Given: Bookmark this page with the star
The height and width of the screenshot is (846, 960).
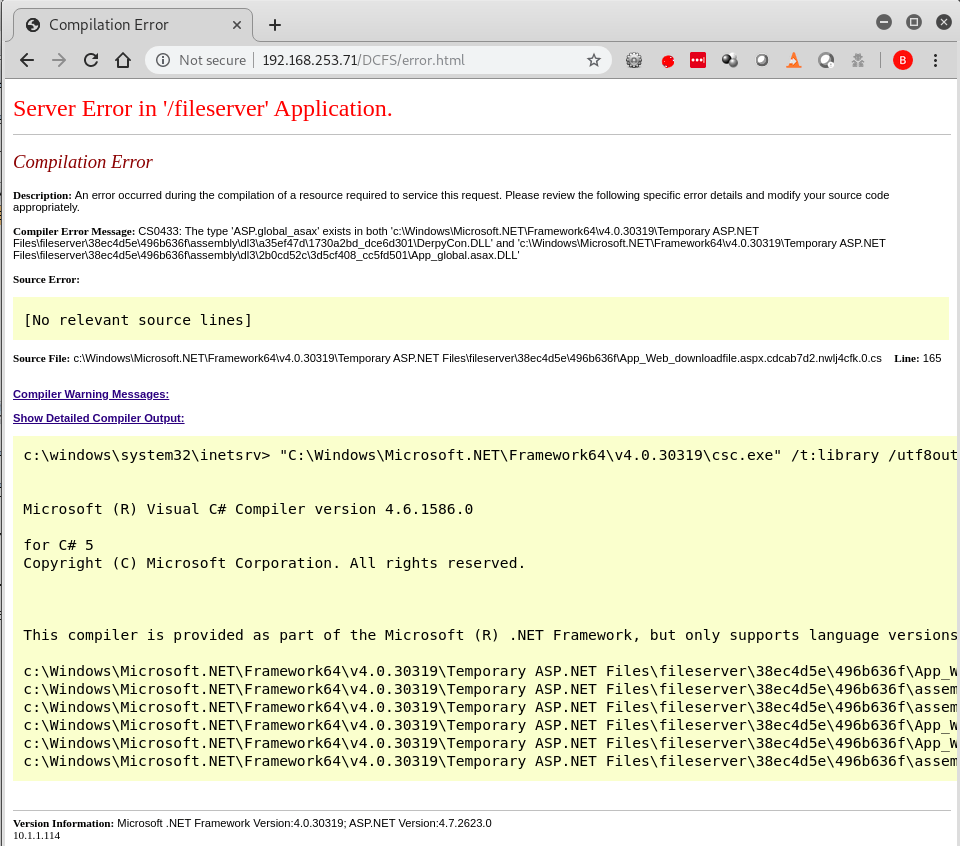Looking at the screenshot, I should click(593, 60).
